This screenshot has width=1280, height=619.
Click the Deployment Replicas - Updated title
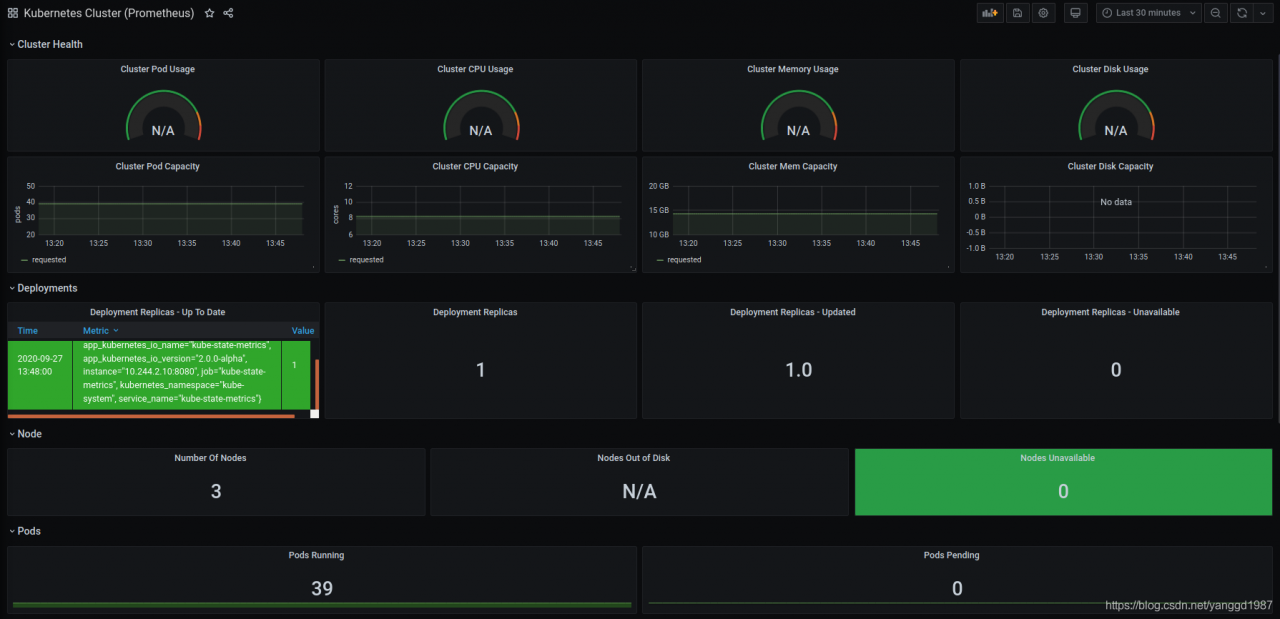point(793,312)
